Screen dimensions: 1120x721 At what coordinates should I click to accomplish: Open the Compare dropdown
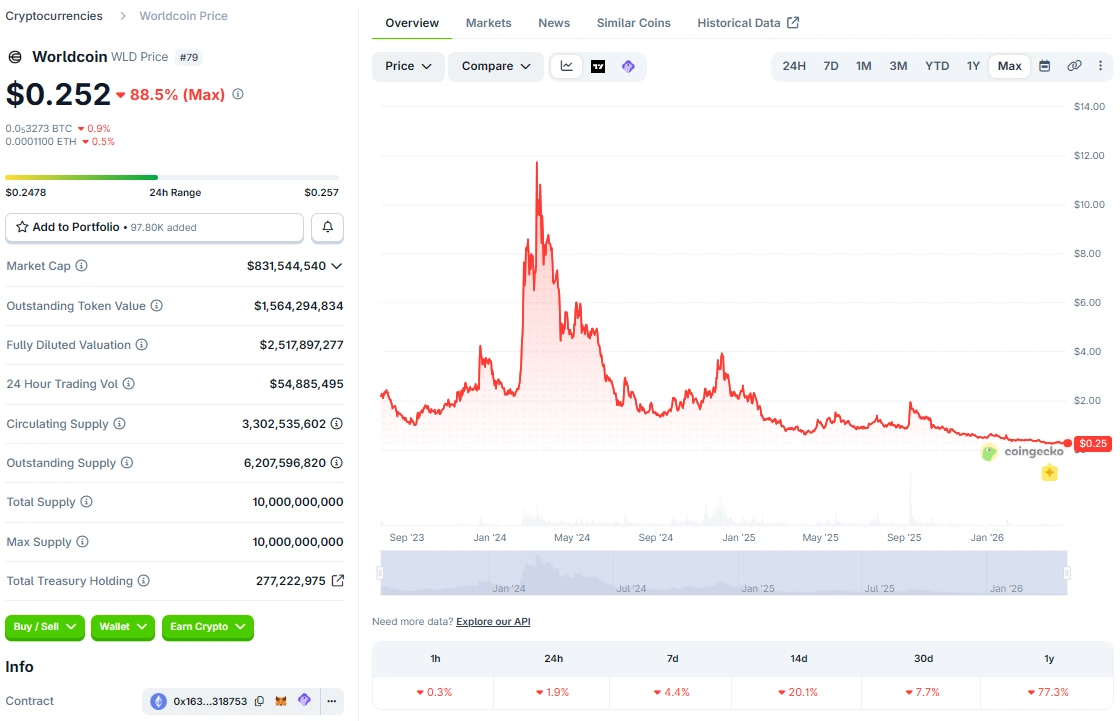point(496,67)
